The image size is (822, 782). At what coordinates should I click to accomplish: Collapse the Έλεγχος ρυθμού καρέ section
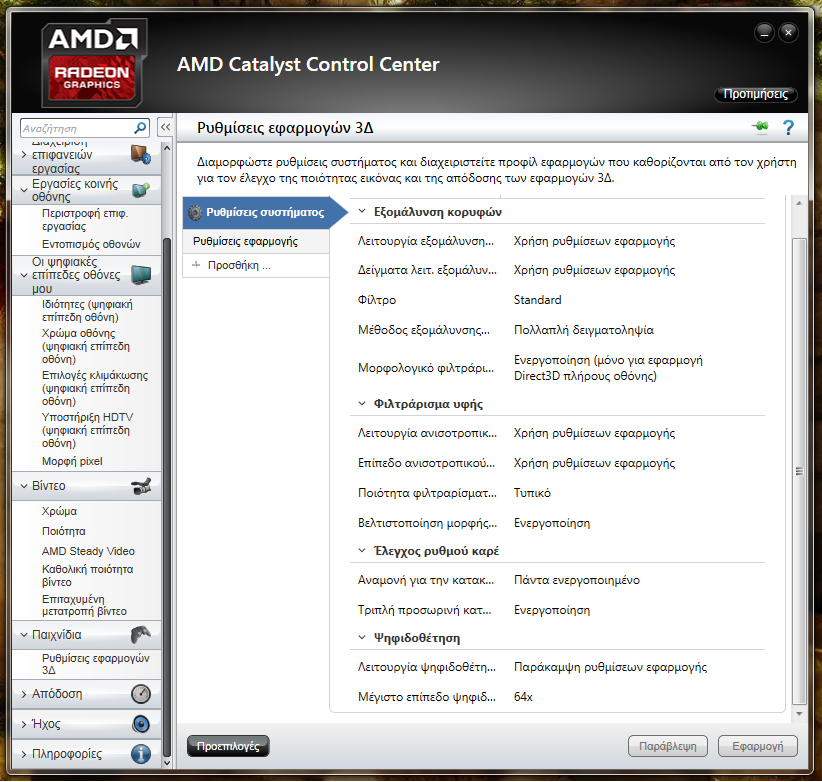362,550
